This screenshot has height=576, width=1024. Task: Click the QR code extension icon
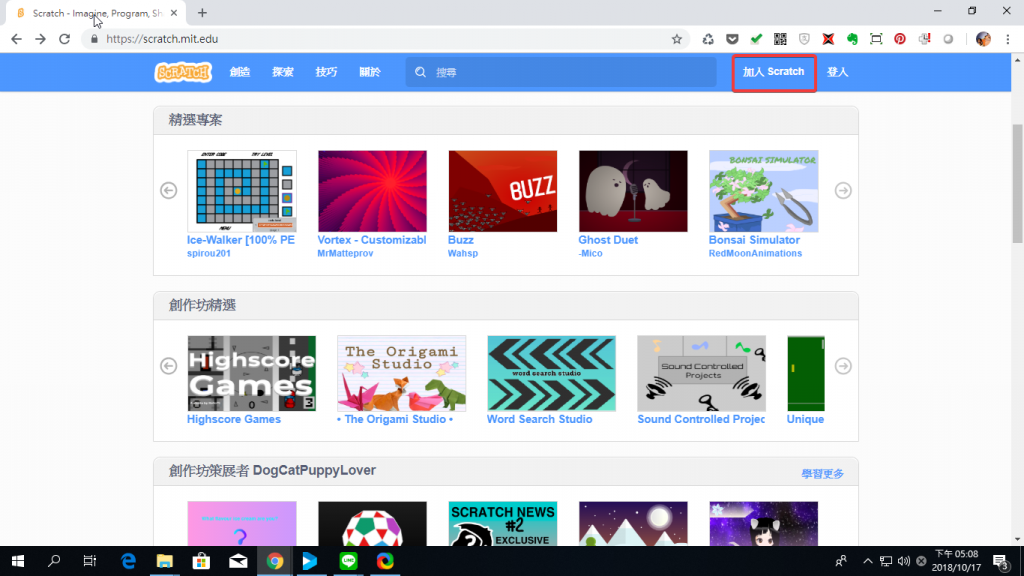click(x=780, y=39)
